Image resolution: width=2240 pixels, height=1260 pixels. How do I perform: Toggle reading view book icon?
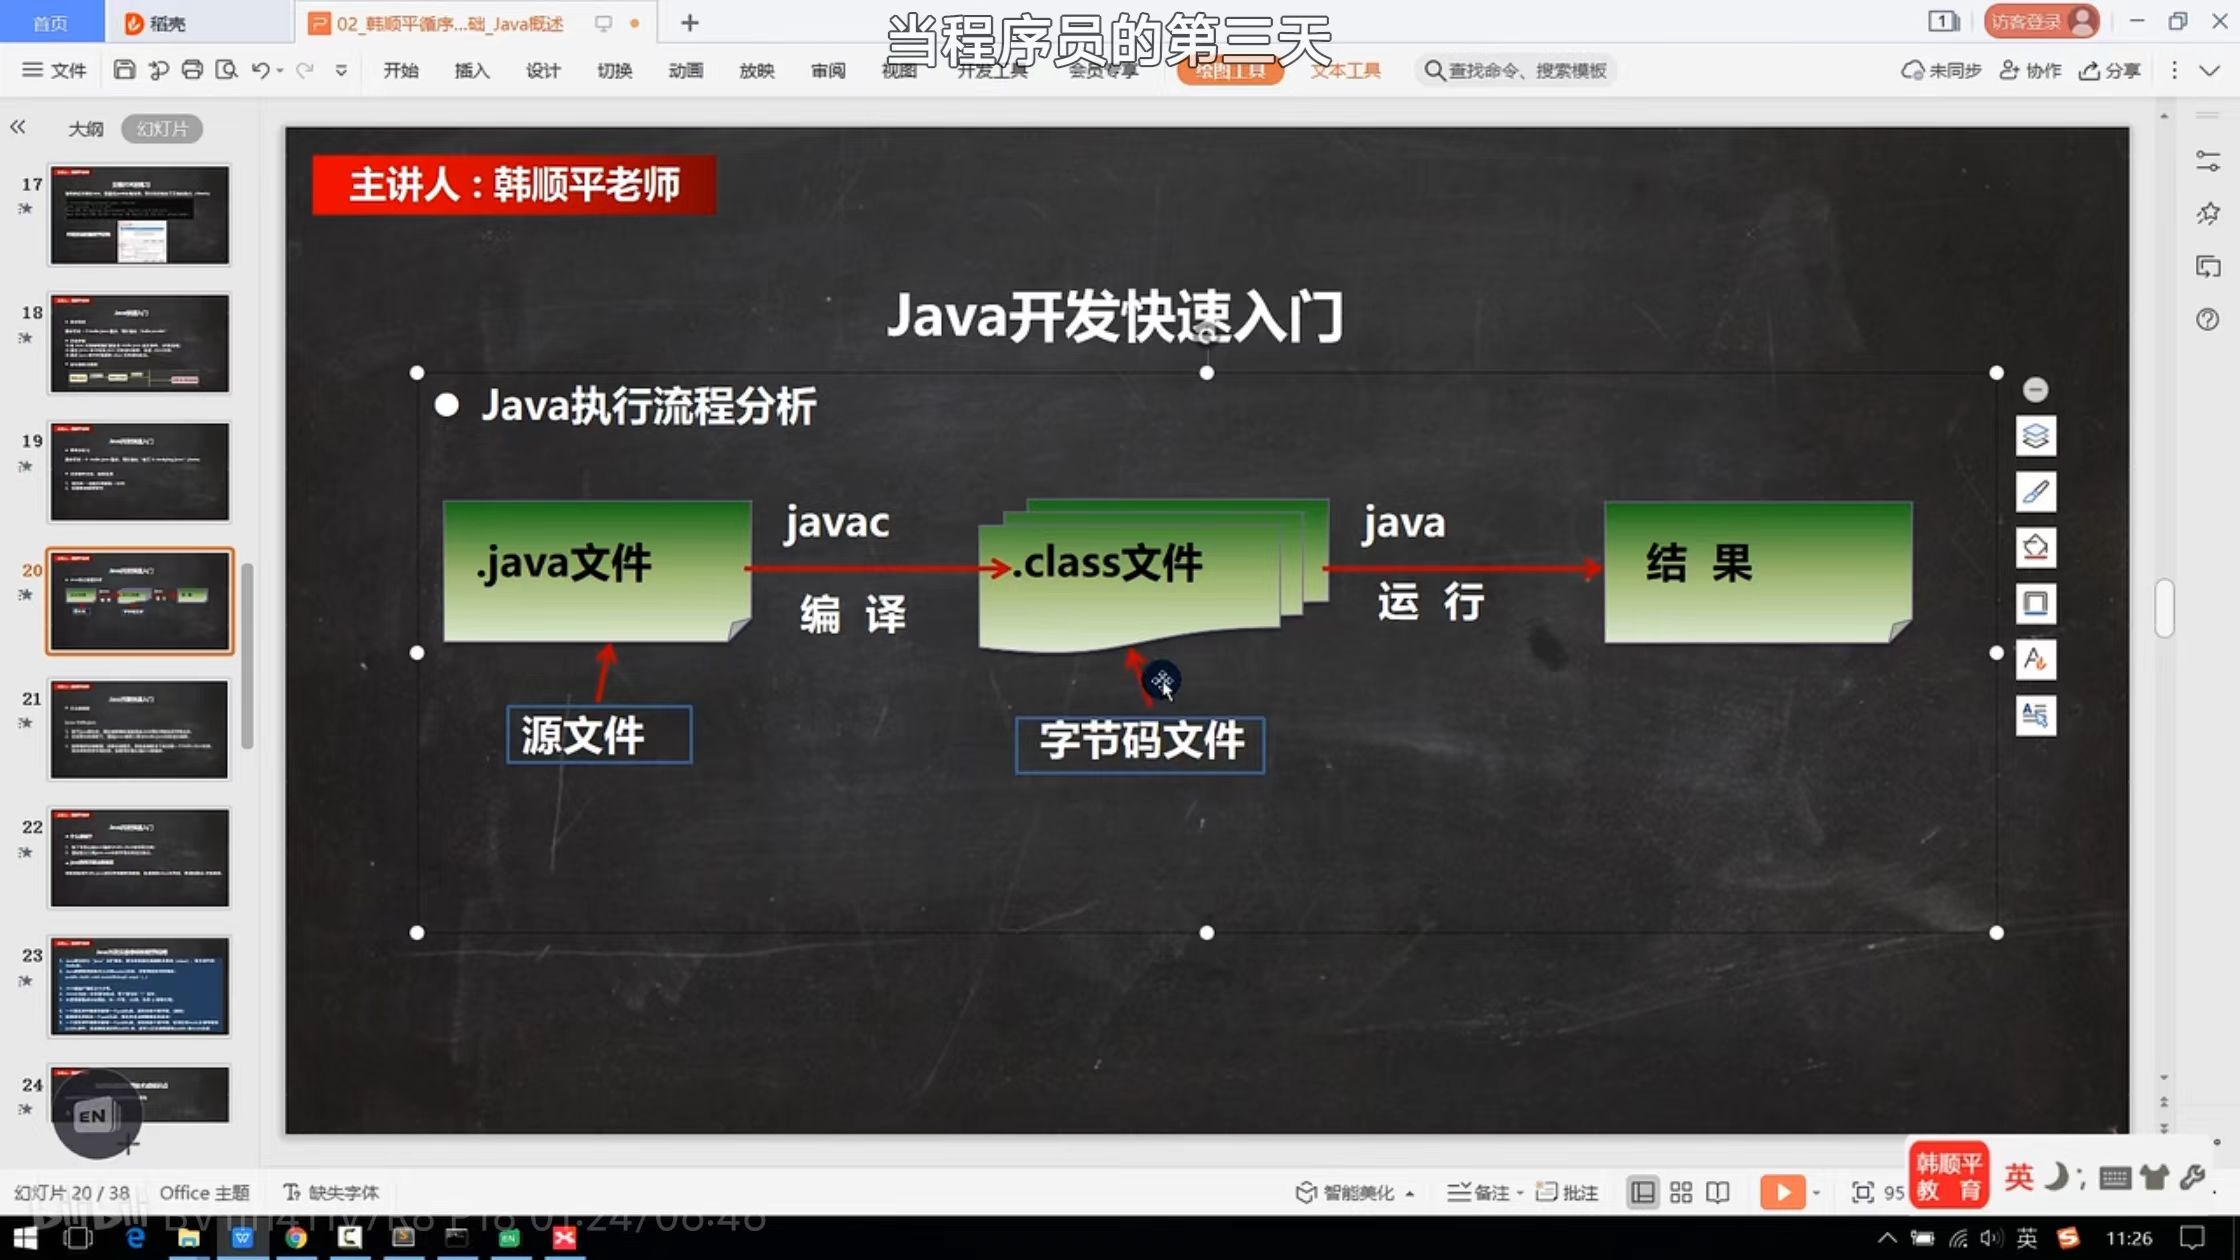coord(1718,1192)
